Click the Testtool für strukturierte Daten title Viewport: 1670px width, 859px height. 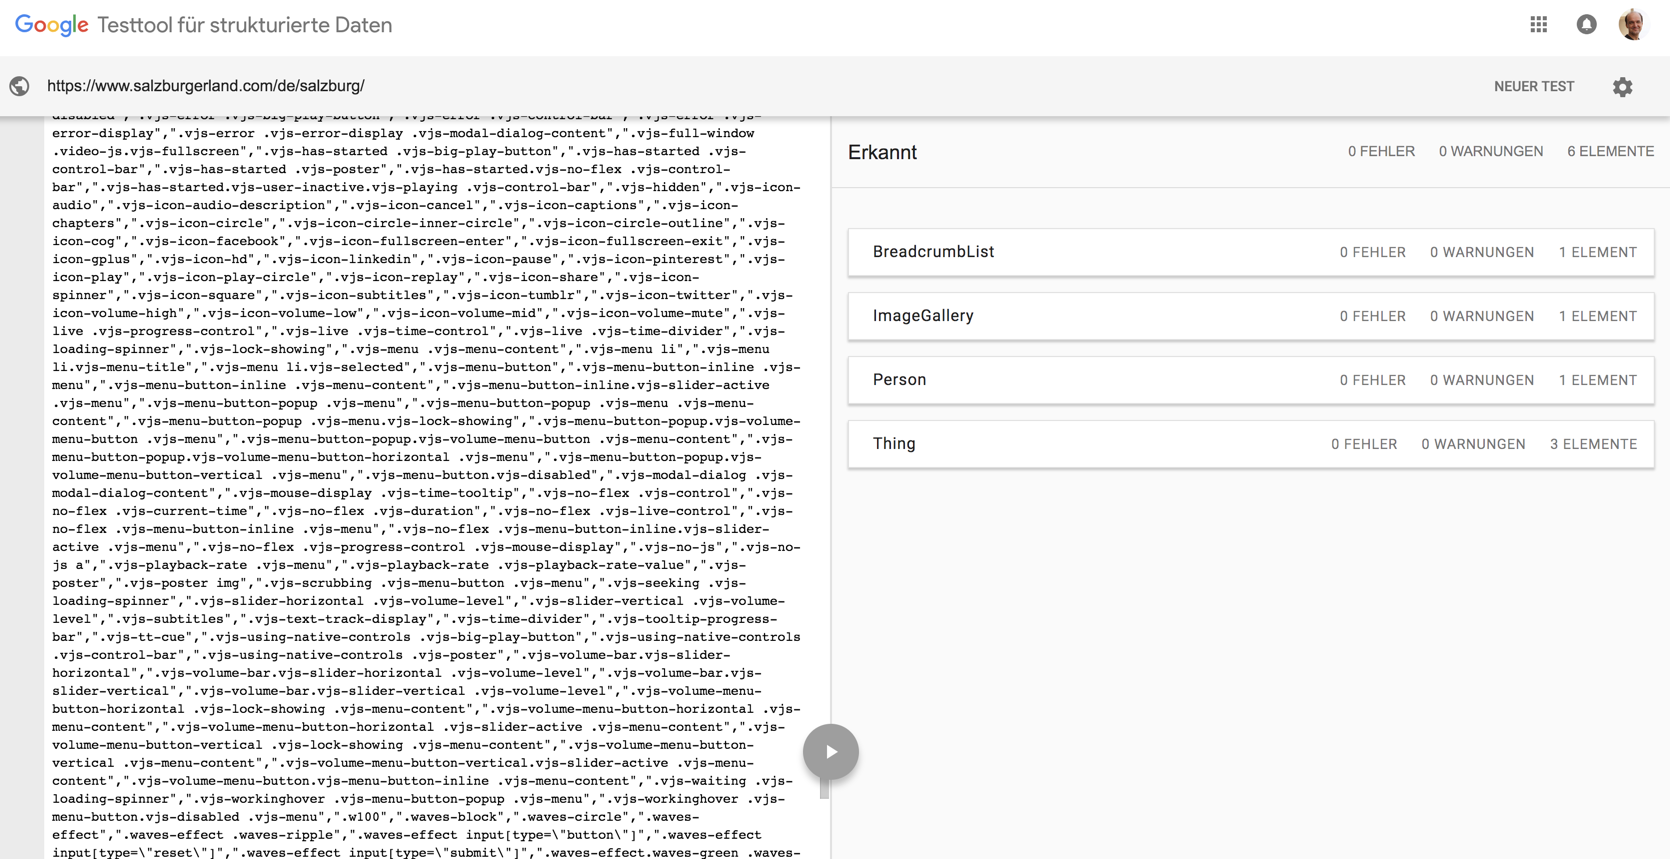pyautogui.click(x=245, y=26)
